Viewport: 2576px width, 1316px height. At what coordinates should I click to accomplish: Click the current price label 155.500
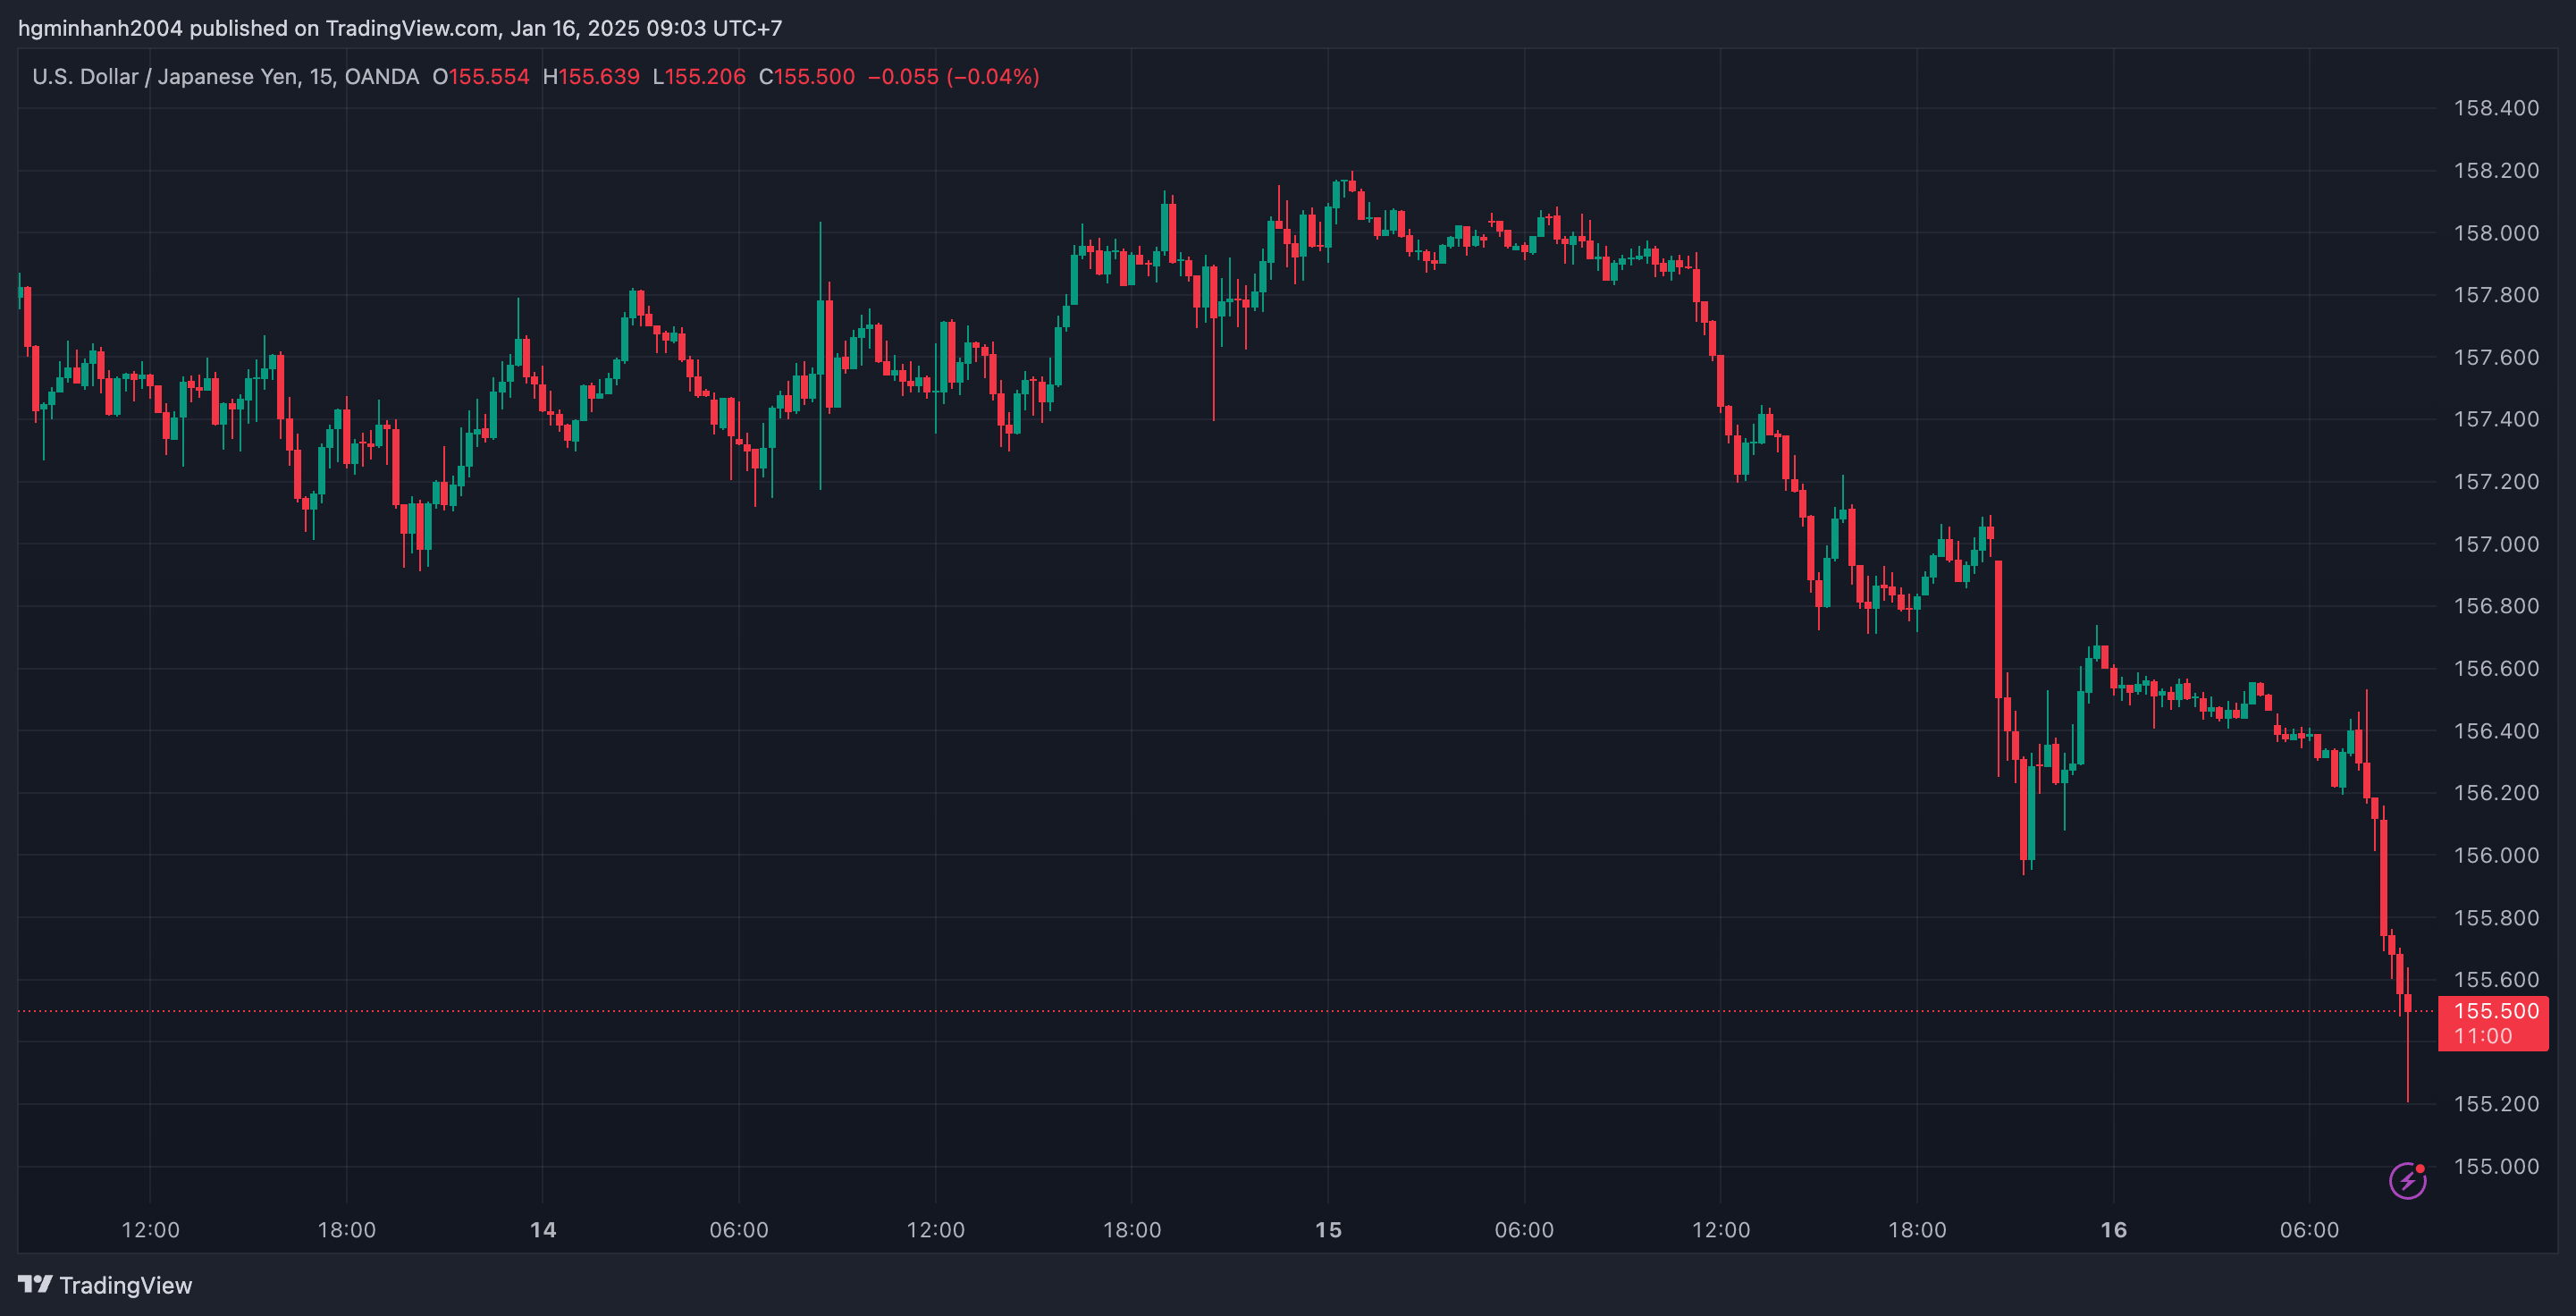pos(2496,1011)
